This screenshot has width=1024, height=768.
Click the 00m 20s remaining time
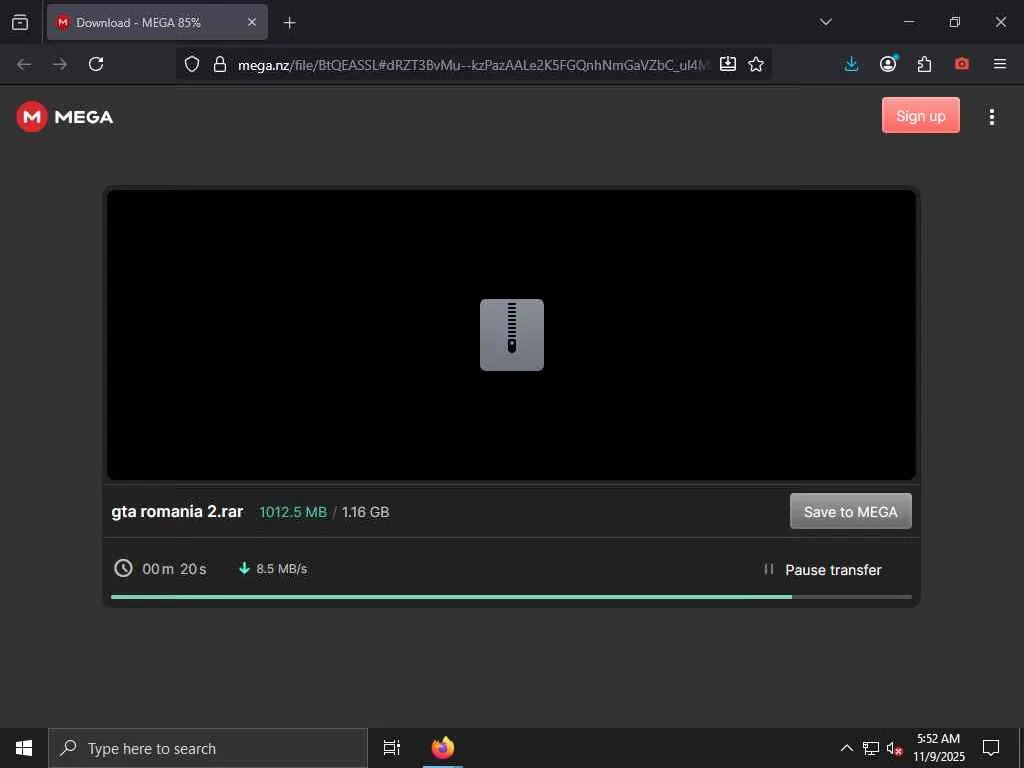[174, 569]
